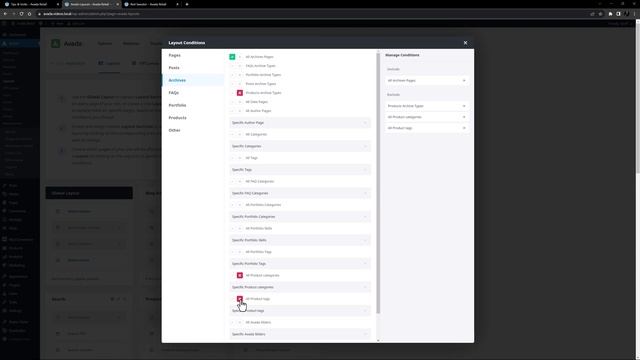The width and height of the screenshot is (640, 360).
Task: Click include icon for All Categories
Action: (x=232, y=134)
